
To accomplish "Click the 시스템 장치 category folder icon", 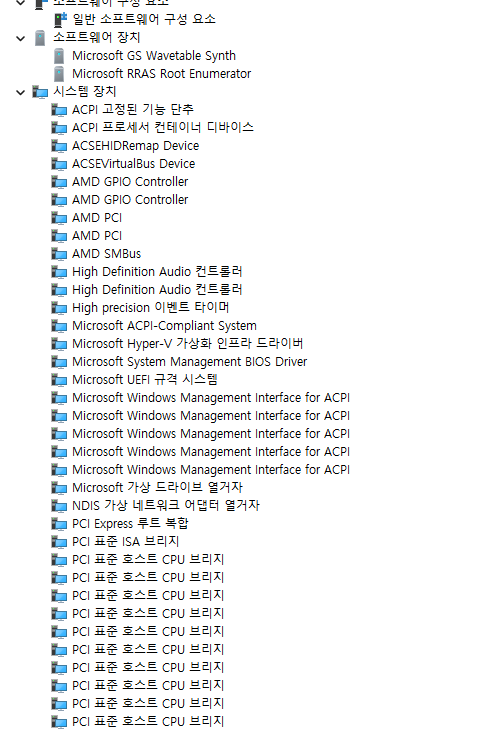I will click(40, 92).
